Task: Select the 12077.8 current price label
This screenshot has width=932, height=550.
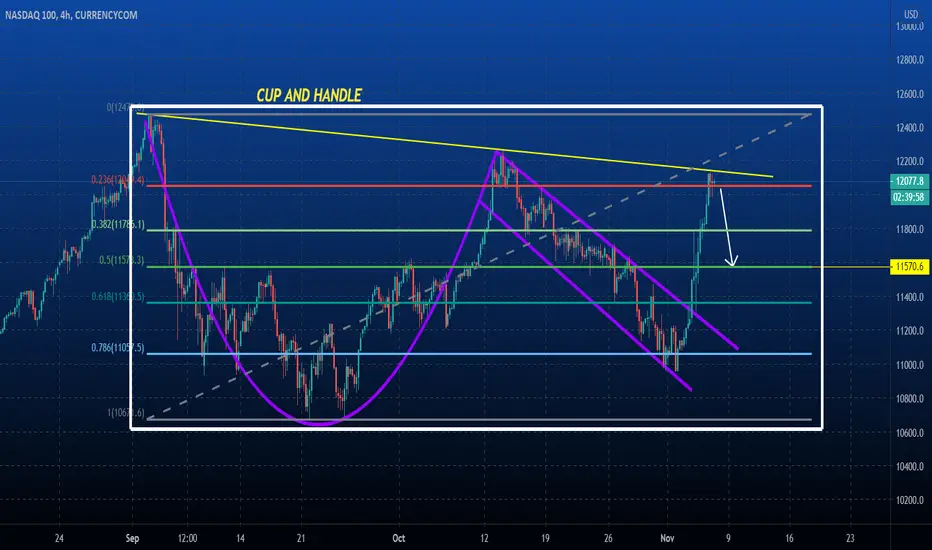Action: [909, 181]
